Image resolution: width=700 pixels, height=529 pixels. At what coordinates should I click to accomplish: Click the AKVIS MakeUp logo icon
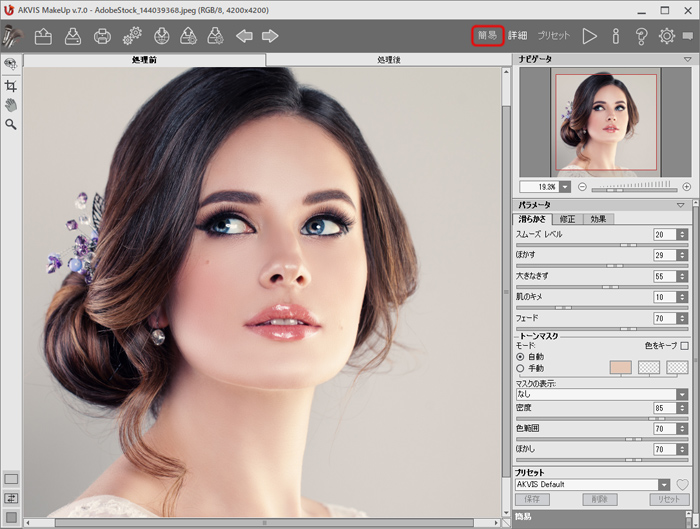(12, 36)
